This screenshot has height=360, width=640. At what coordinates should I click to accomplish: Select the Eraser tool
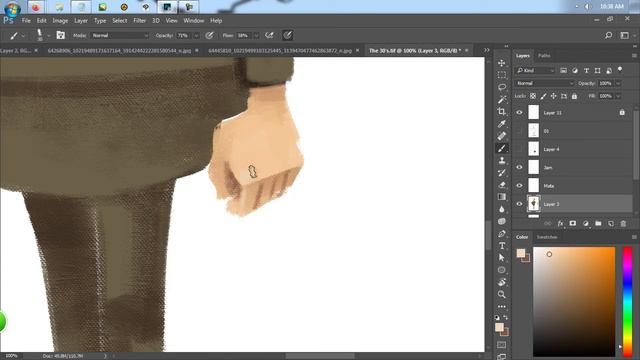[502, 184]
